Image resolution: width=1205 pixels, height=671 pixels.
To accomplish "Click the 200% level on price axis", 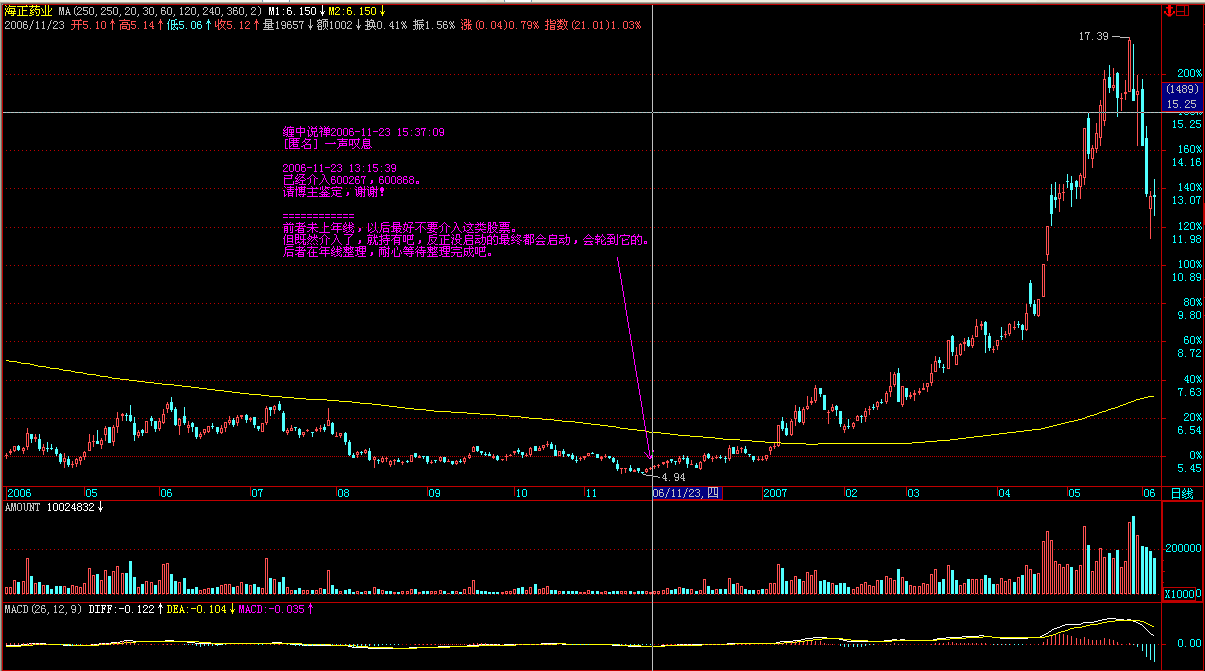I will [1187, 74].
